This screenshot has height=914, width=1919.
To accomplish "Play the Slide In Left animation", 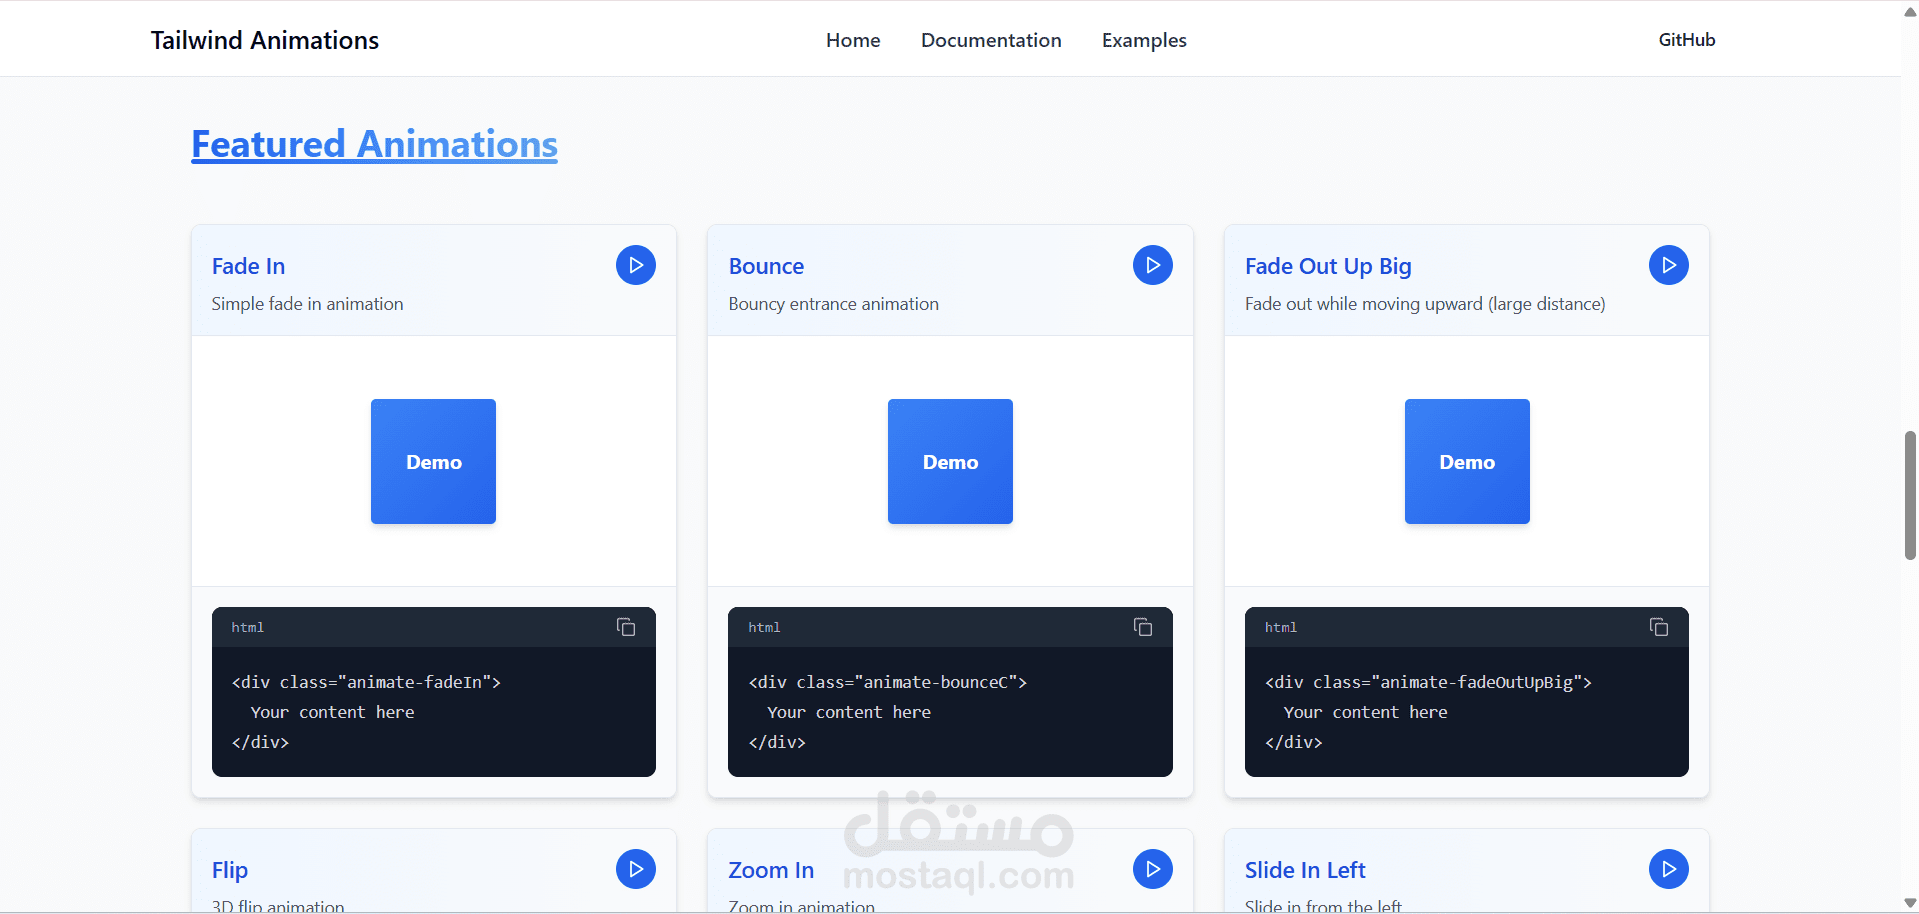I will click(x=1668, y=869).
